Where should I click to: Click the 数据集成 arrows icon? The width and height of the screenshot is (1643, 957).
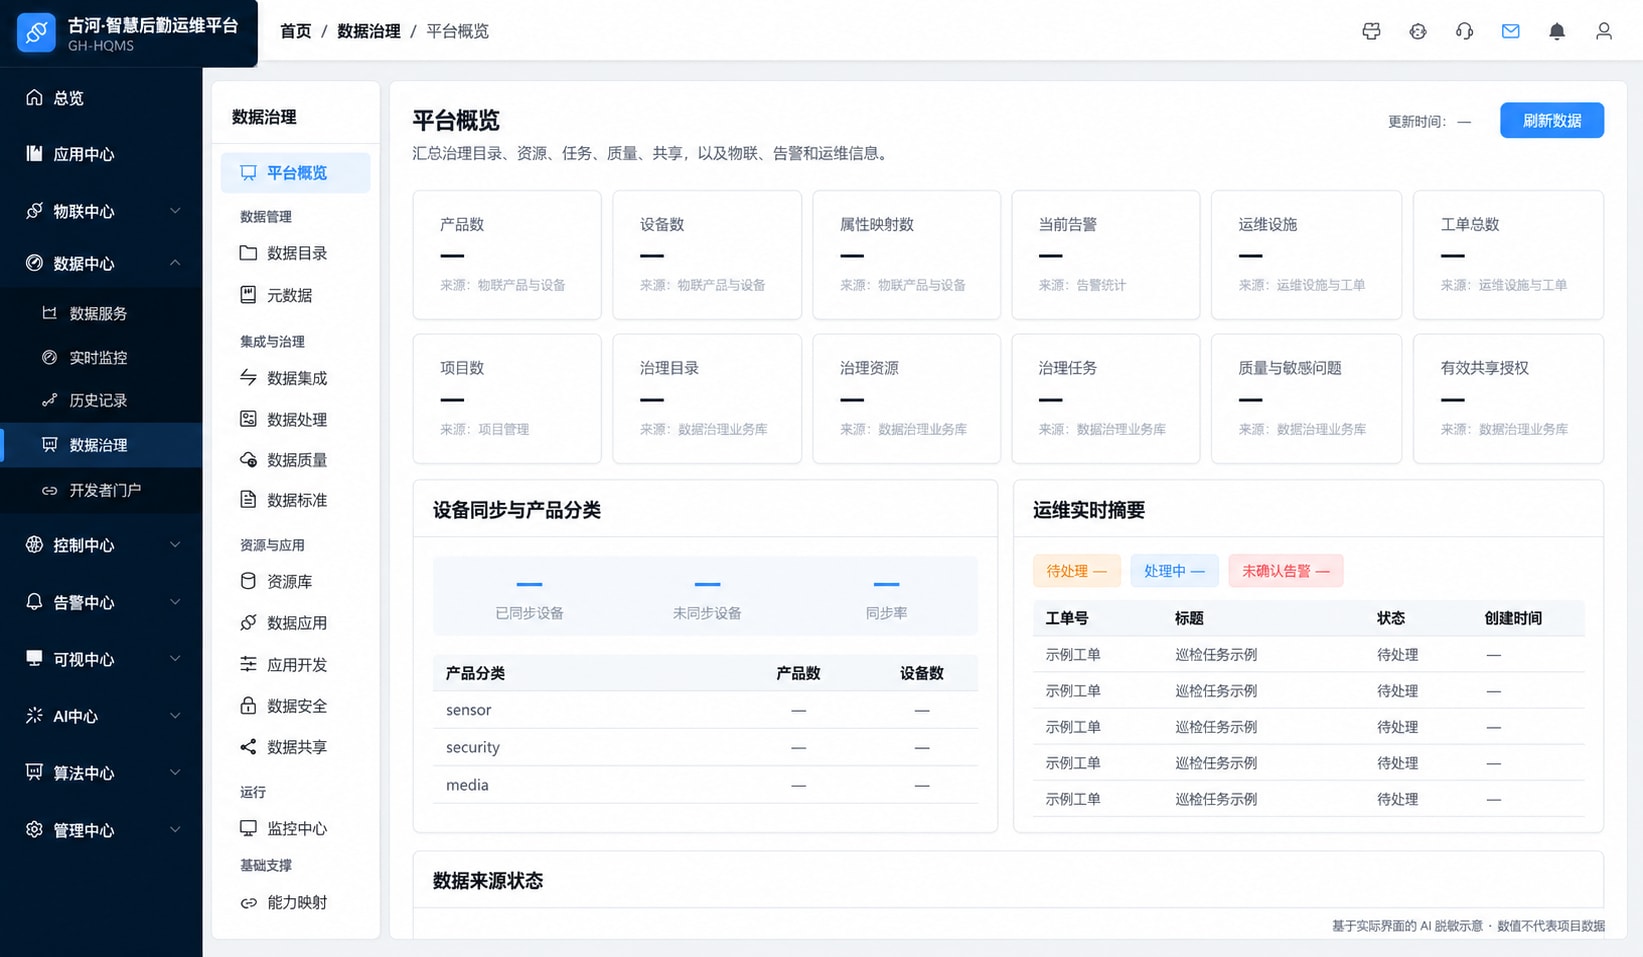tap(248, 377)
